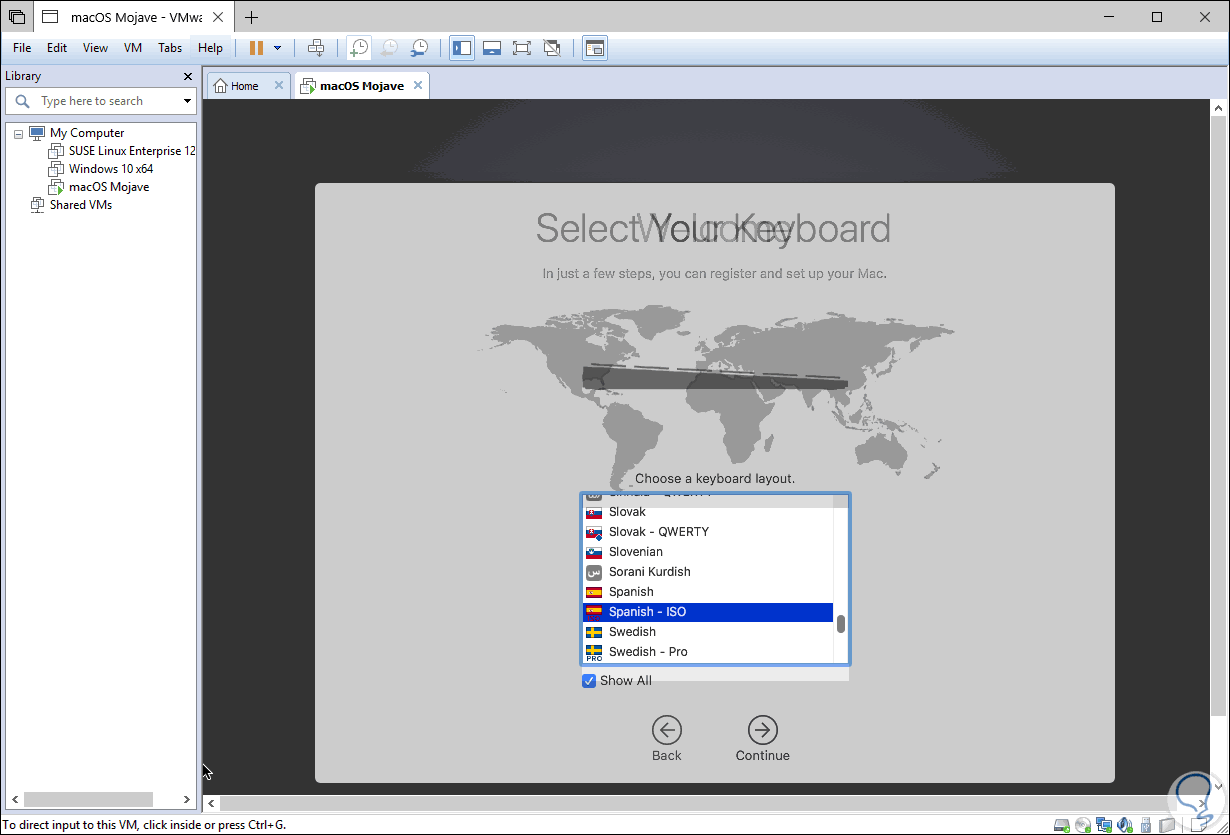This screenshot has height=835, width=1230.
Task: Open the library search dropdown arrow
Action: pyautogui.click(x=187, y=101)
